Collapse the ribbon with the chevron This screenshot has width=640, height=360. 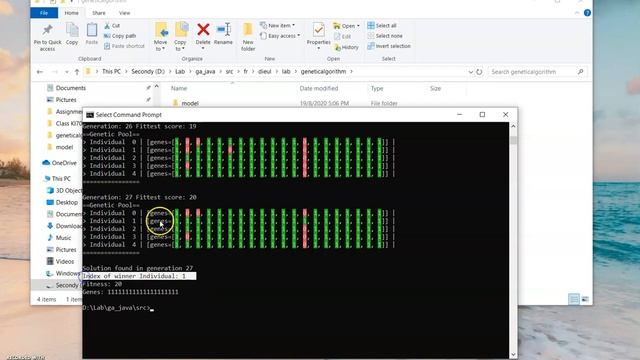point(577,13)
